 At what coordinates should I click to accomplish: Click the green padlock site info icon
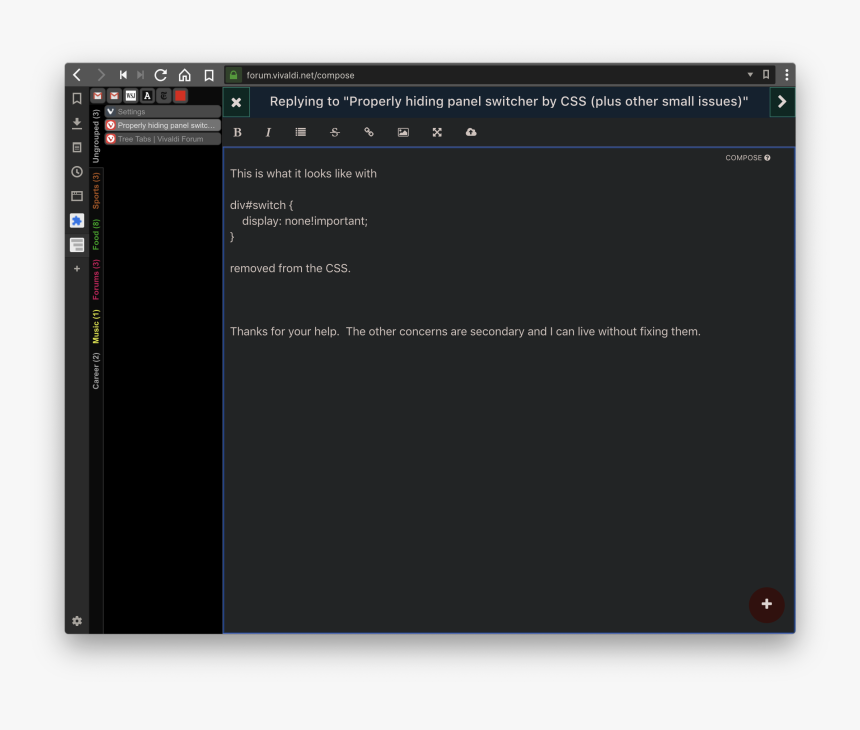tap(234, 75)
